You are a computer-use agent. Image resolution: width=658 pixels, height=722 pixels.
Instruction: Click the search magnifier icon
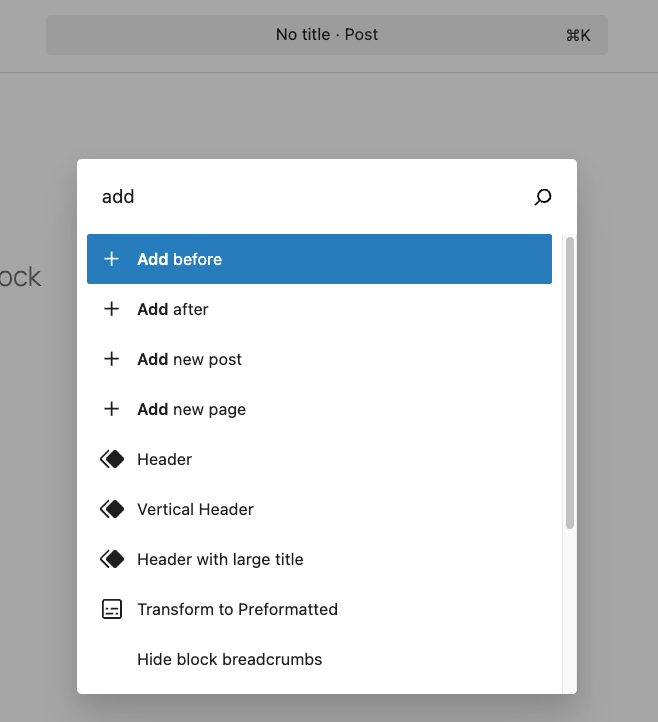click(x=542, y=197)
